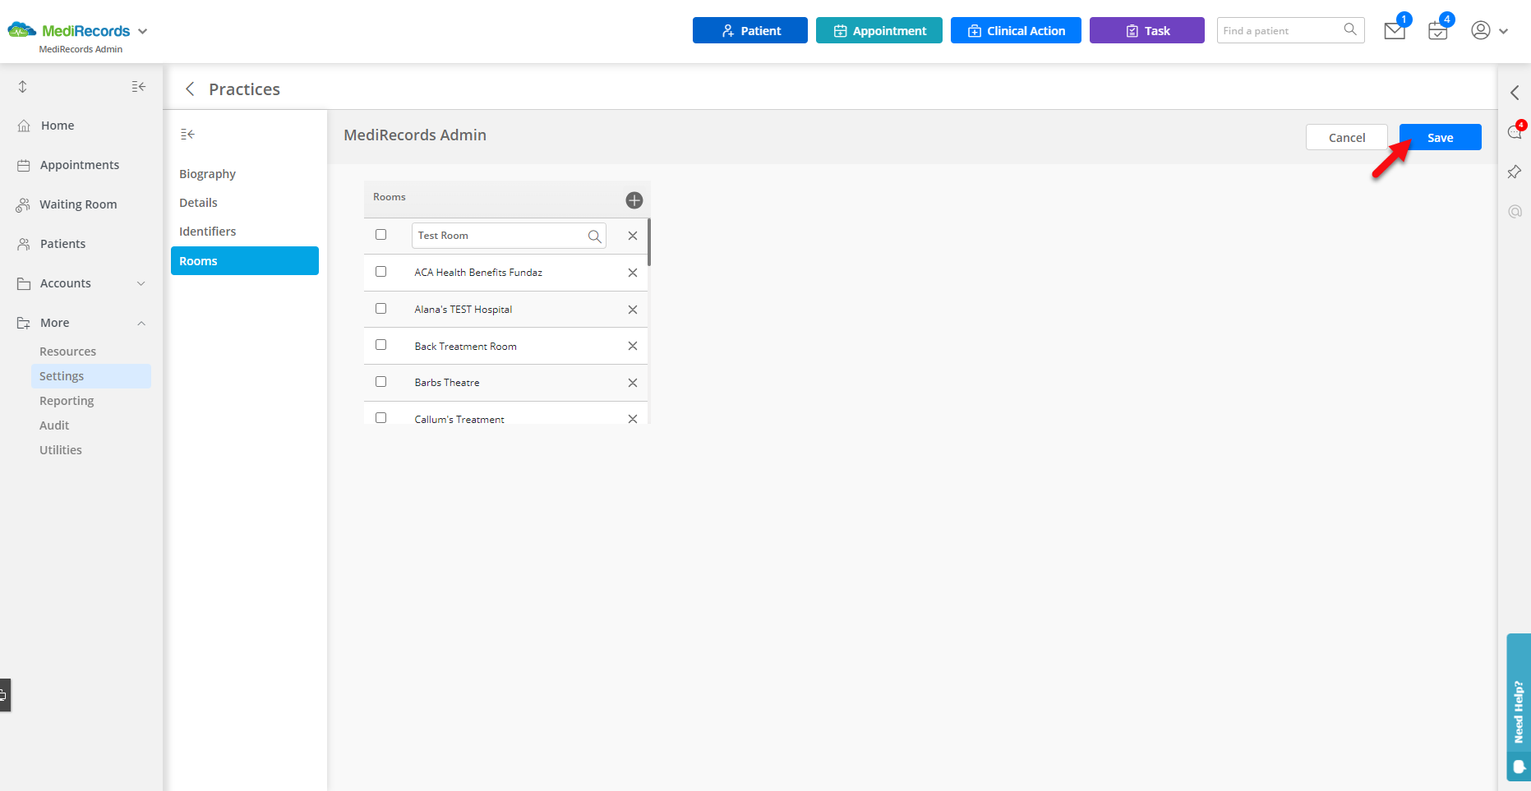Tick the Back Treatment Room checkbox
The height and width of the screenshot is (791, 1531).
point(381,345)
